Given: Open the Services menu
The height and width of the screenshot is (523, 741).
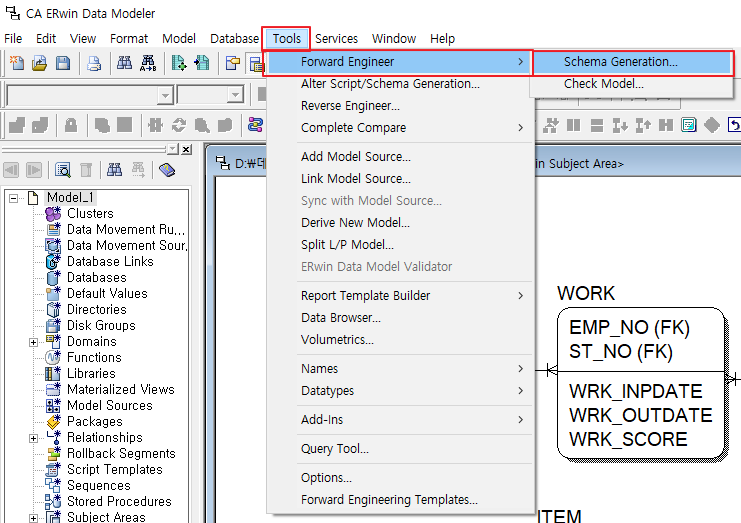Looking at the screenshot, I should (336, 38).
